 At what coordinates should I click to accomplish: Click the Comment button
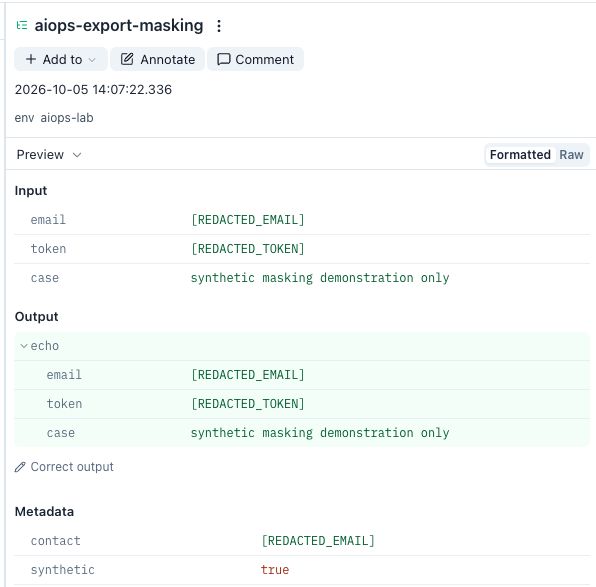tap(255, 59)
